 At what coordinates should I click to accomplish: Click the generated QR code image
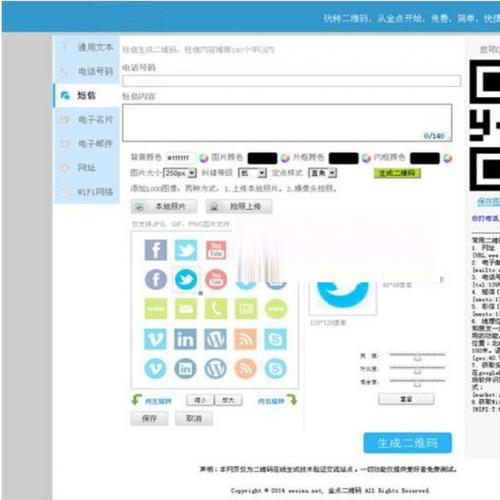(485, 125)
